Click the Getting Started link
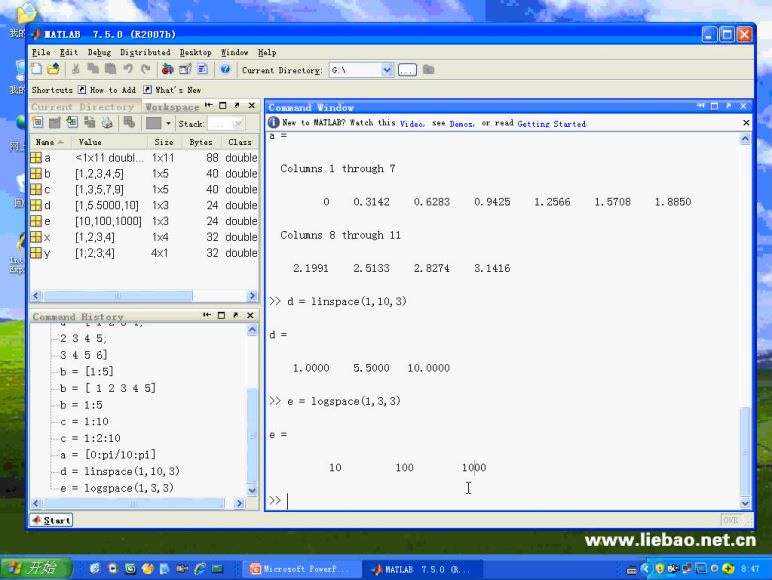 click(552, 124)
